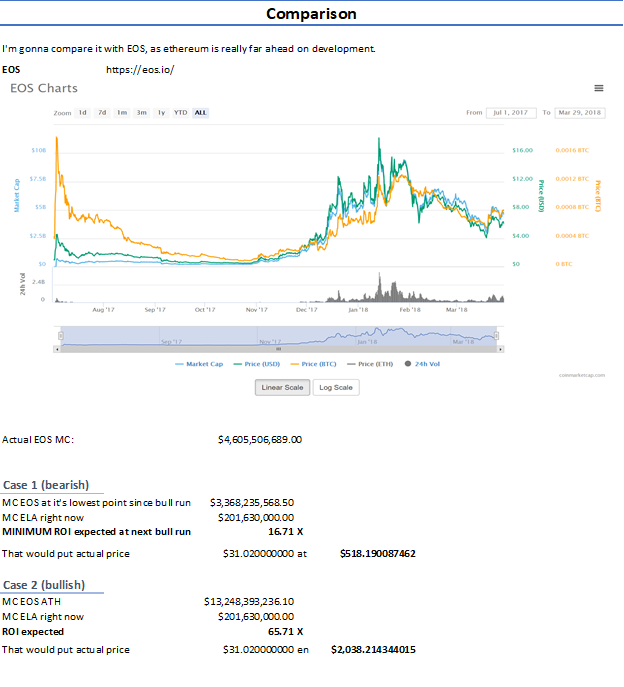Click the $10B market cap axis label
Image resolution: width=624 pixels, height=687 pixels.
click(x=39, y=150)
